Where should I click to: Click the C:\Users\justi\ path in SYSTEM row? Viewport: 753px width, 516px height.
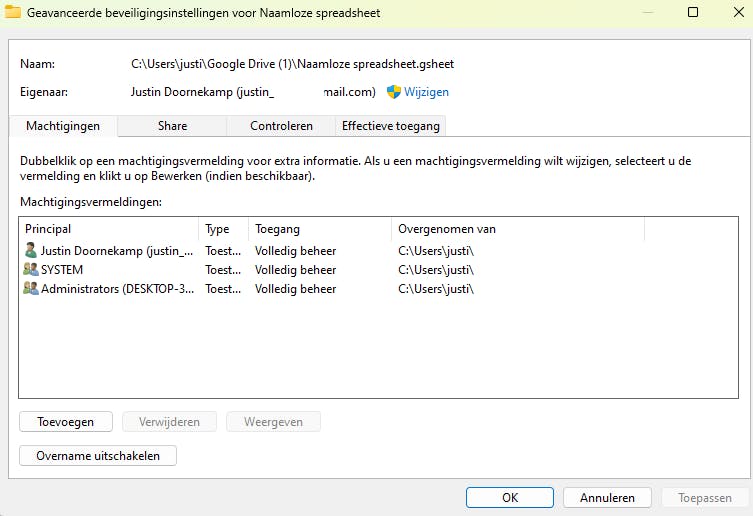pyautogui.click(x=436, y=270)
